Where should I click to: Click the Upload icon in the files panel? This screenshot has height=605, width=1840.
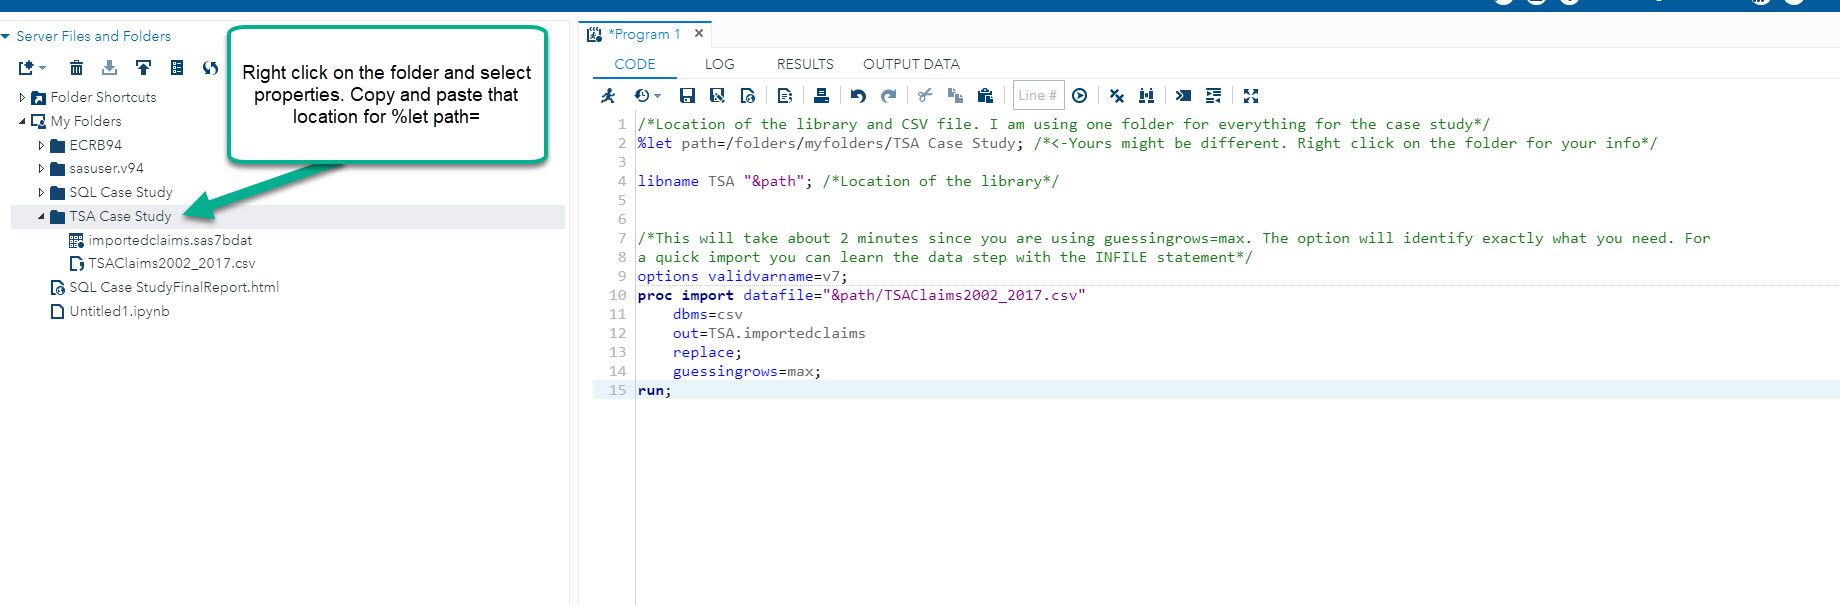click(143, 68)
